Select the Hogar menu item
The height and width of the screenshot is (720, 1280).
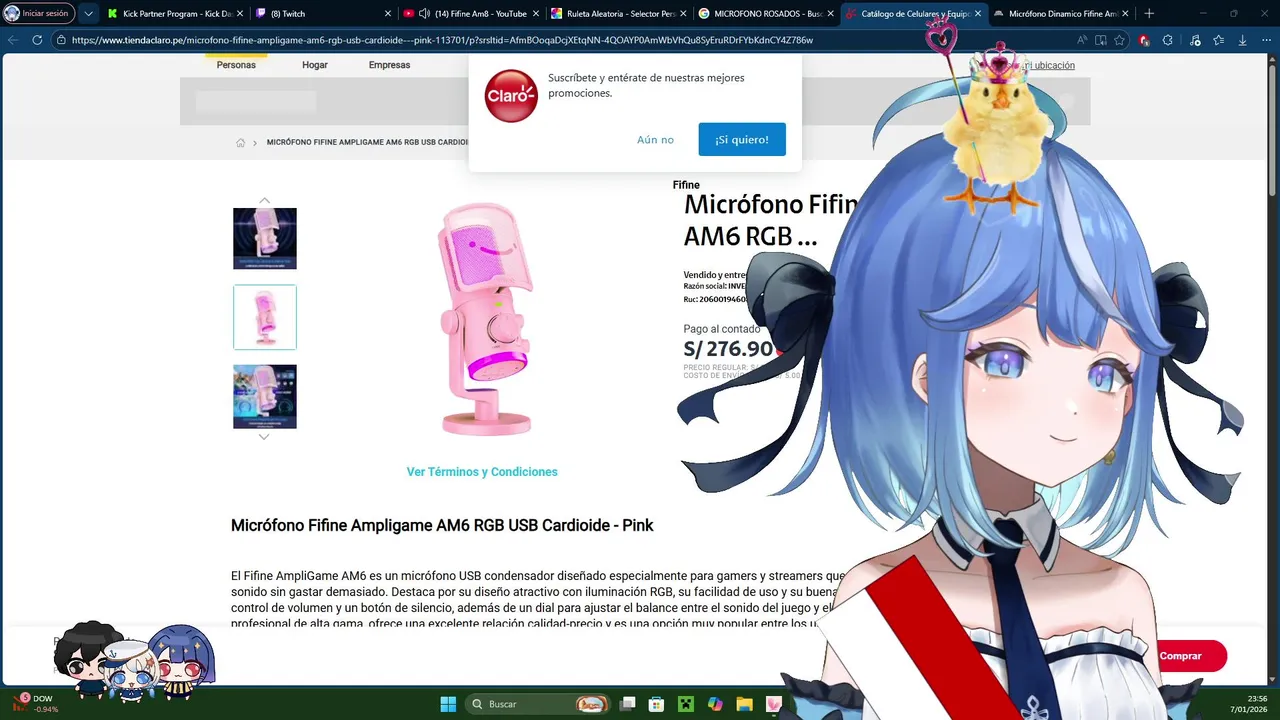315,65
